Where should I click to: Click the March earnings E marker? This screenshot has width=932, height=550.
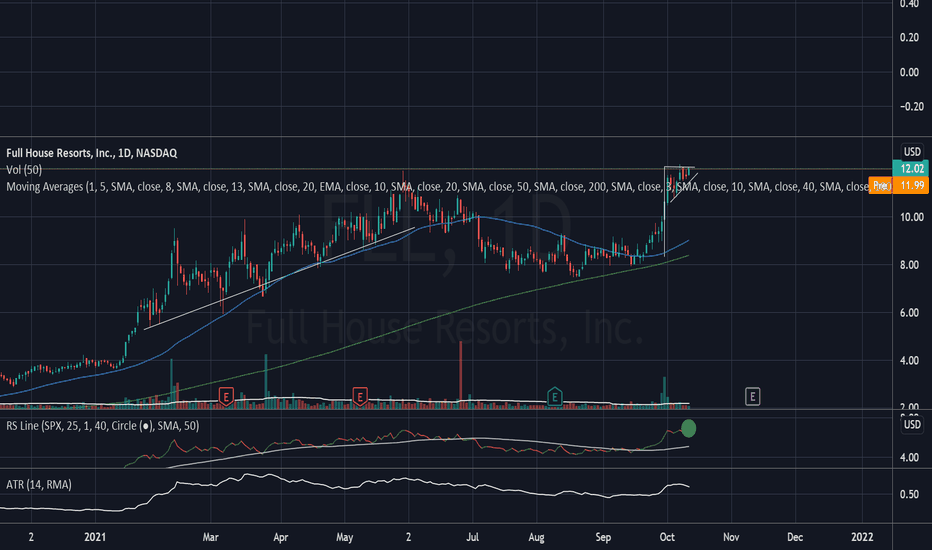[x=226, y=396]
